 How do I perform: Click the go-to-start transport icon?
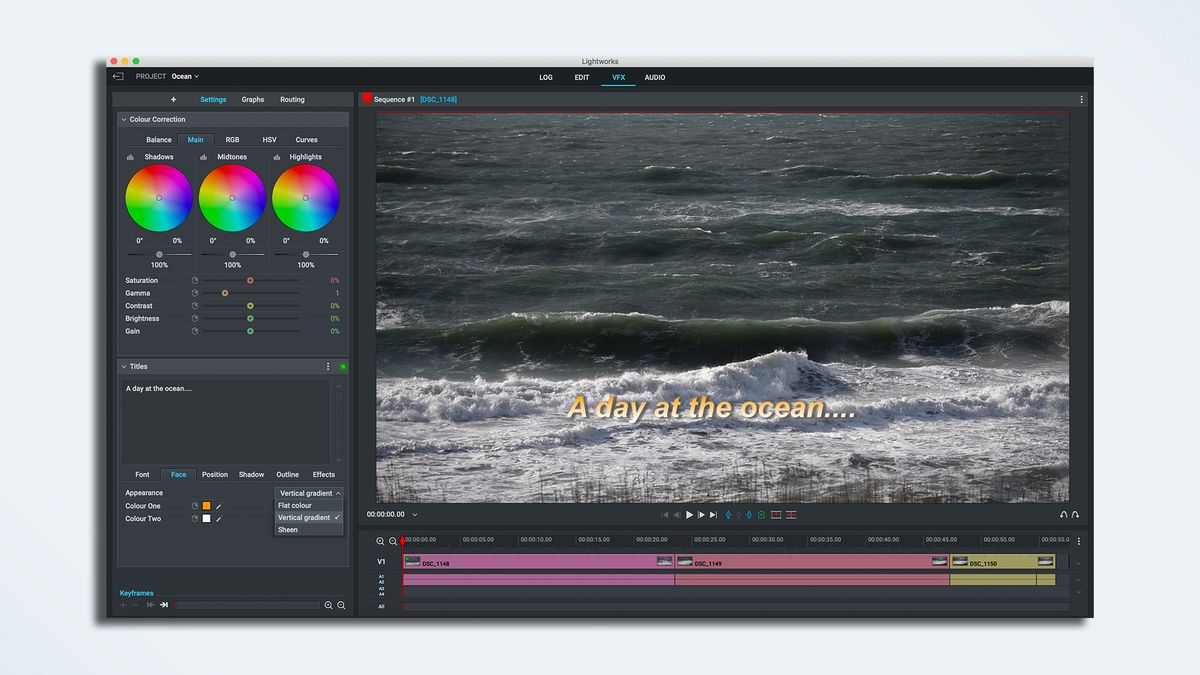pyautogui.click(x=664, y=514)
